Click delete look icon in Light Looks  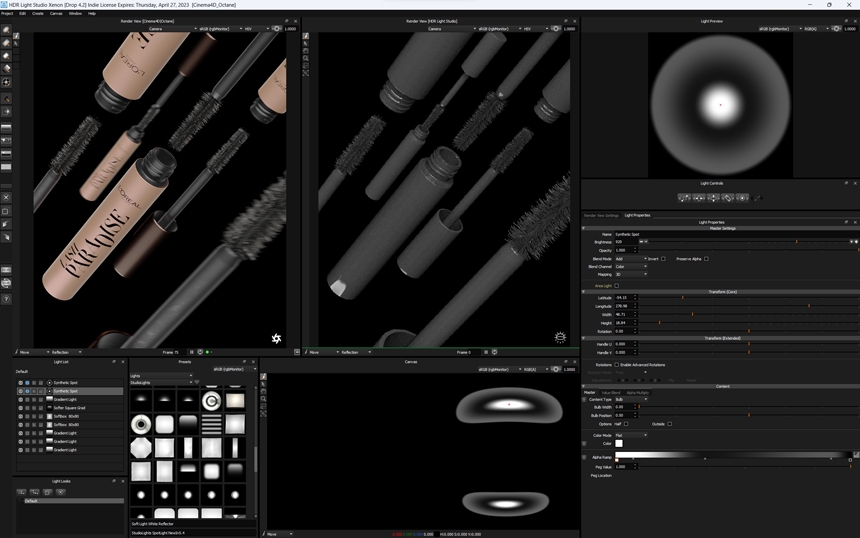pyautogui.click(x=61, y=492)
